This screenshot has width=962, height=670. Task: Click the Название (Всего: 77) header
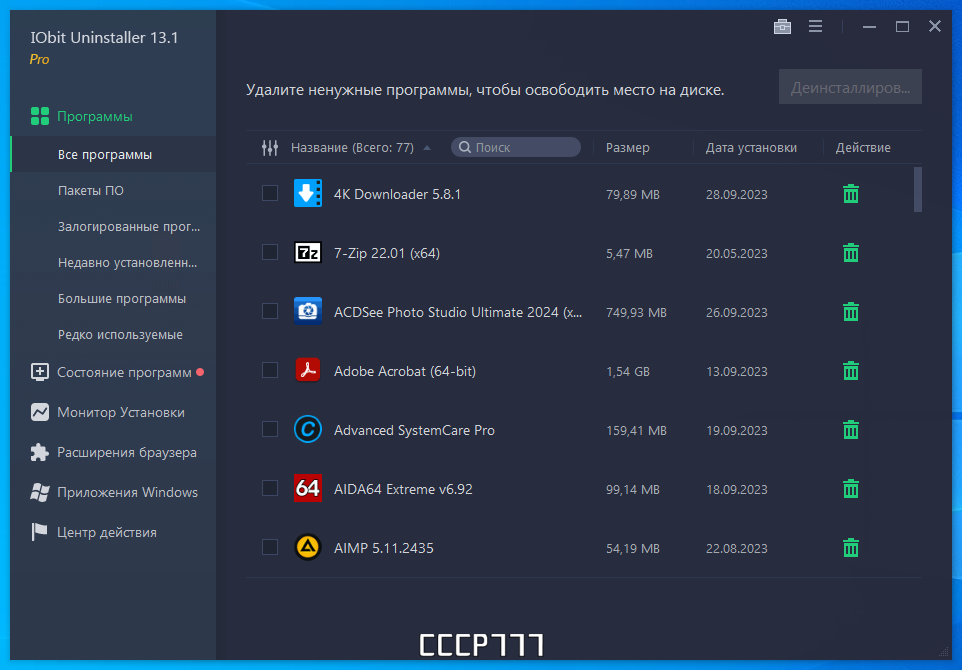point(352,148)
